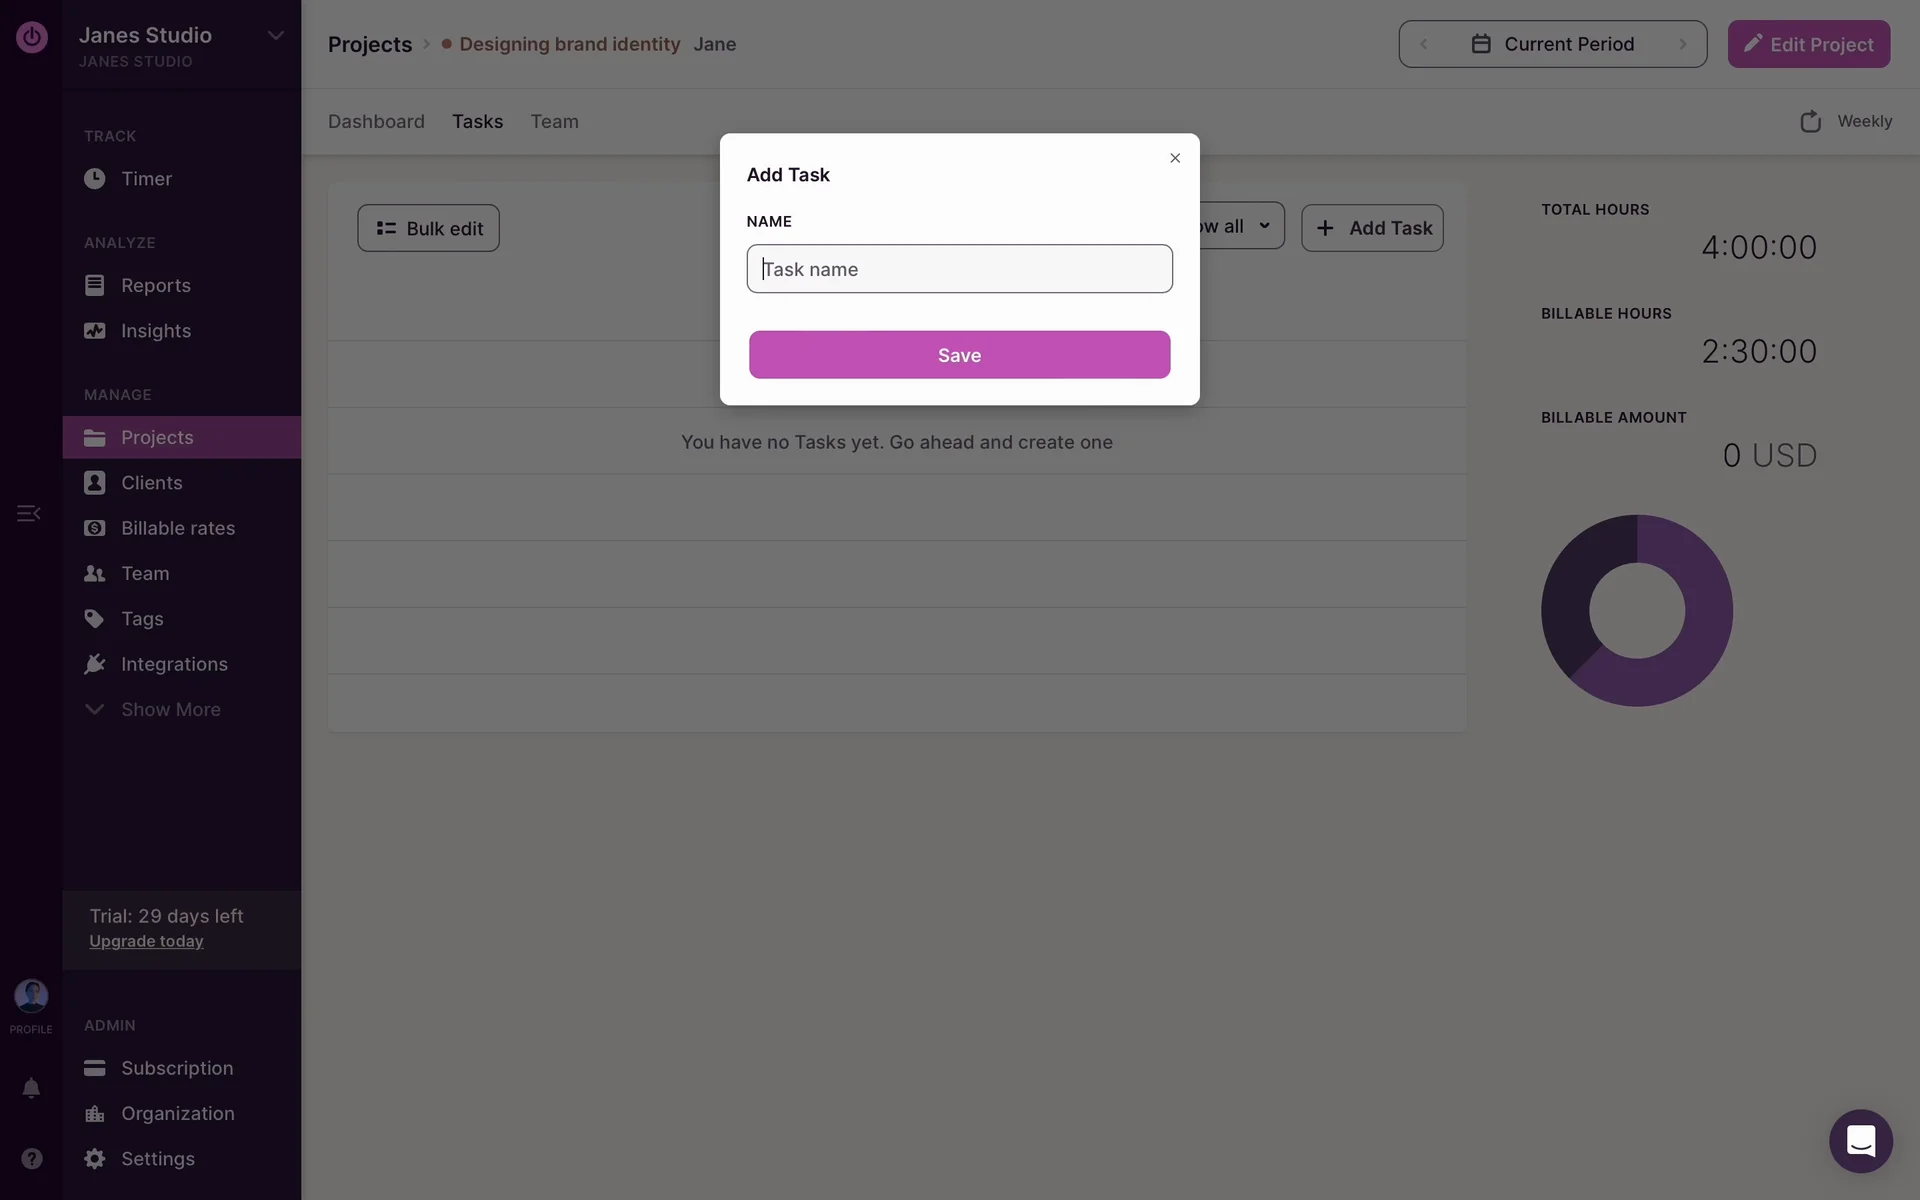
Task: Collapse the sidebar menu toggle
Action: pyautogui.click(x=28, y=513)
